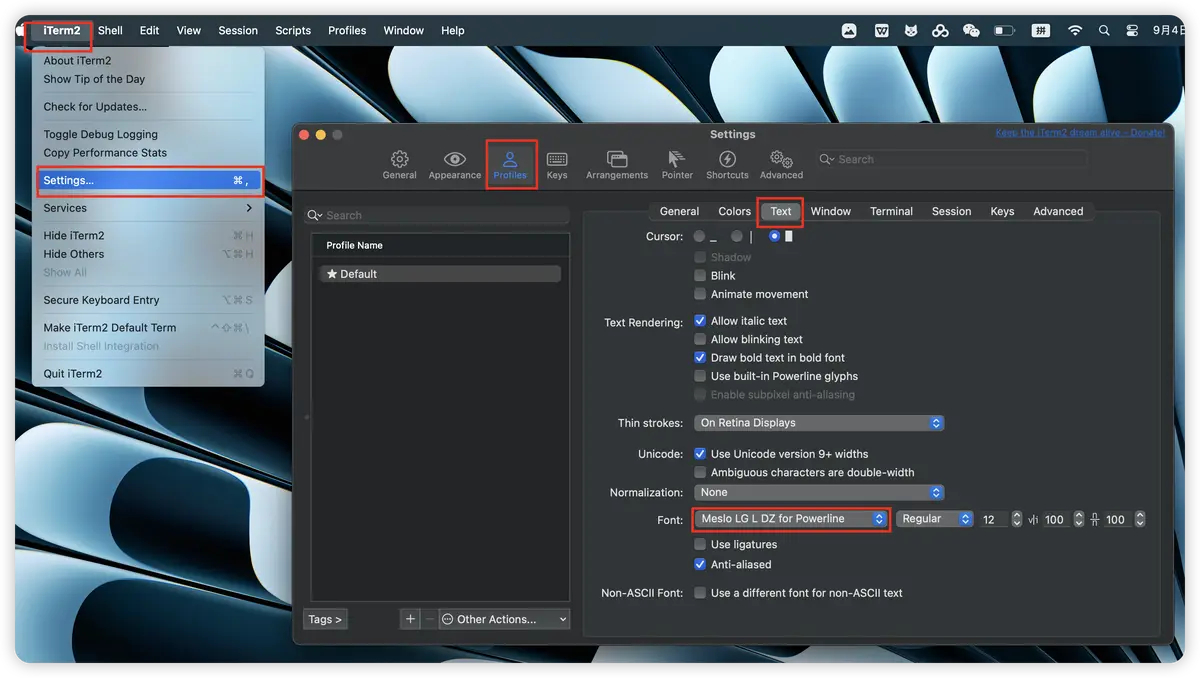
Task: Select the box cursor radio button
Action: 775,237
